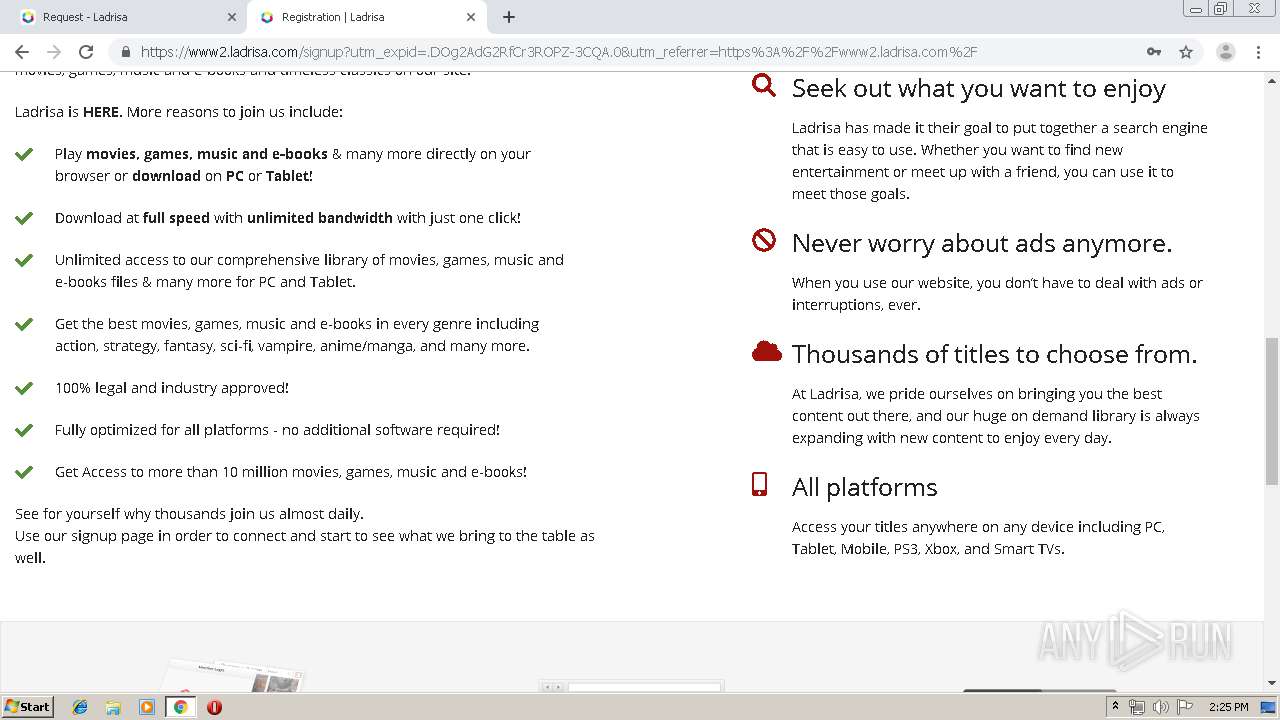Click 'Thousands of titles to choose from.' heading
Viewport: 1280px width, 720px height.
coord(994,354)
